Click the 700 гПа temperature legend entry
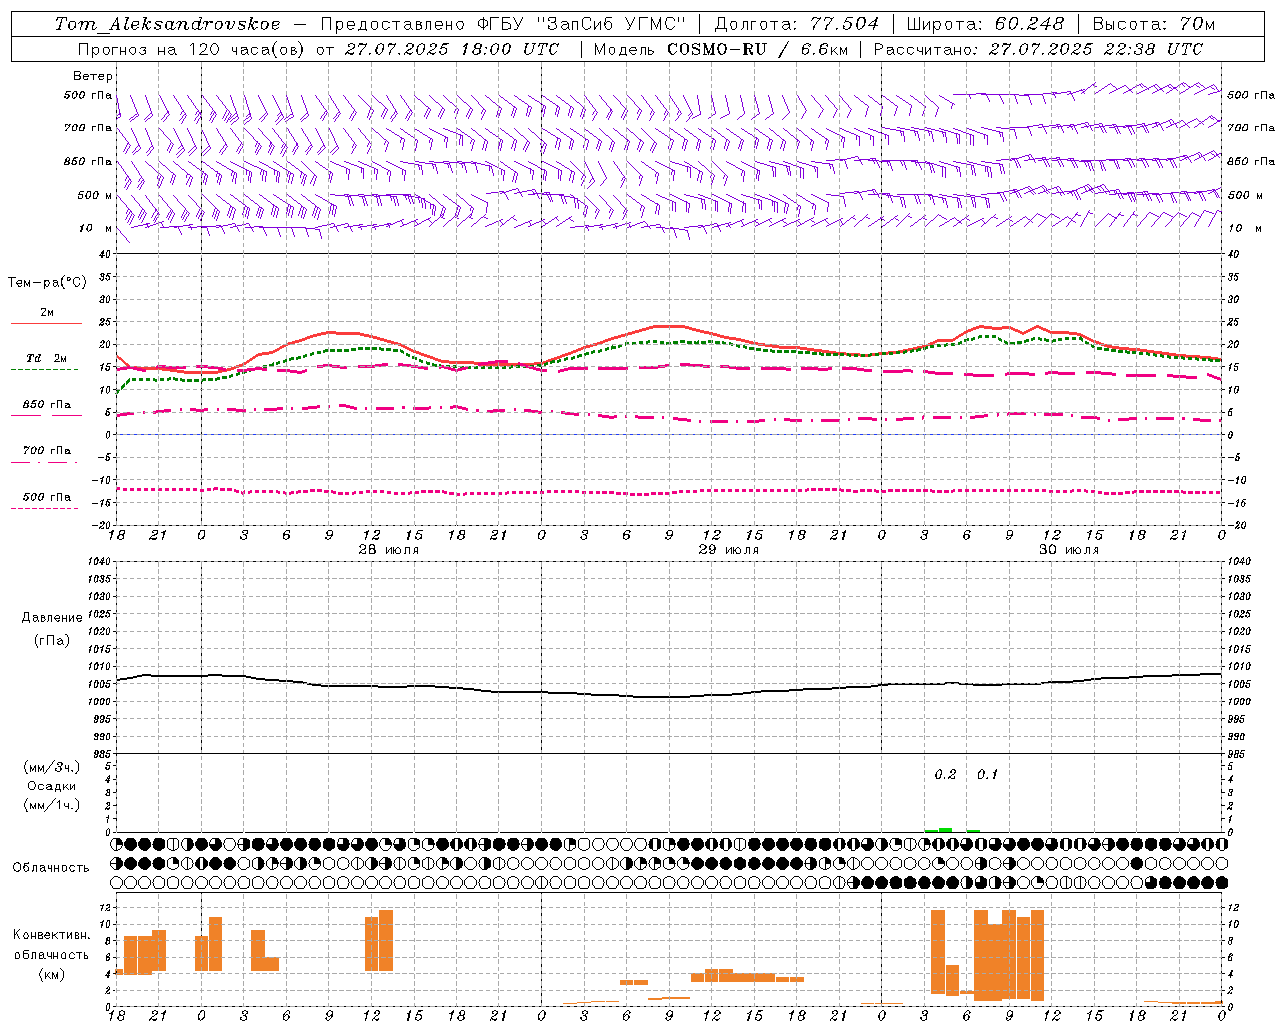The height and width of the screenshot is (1024, 1280). coord(47,451)
